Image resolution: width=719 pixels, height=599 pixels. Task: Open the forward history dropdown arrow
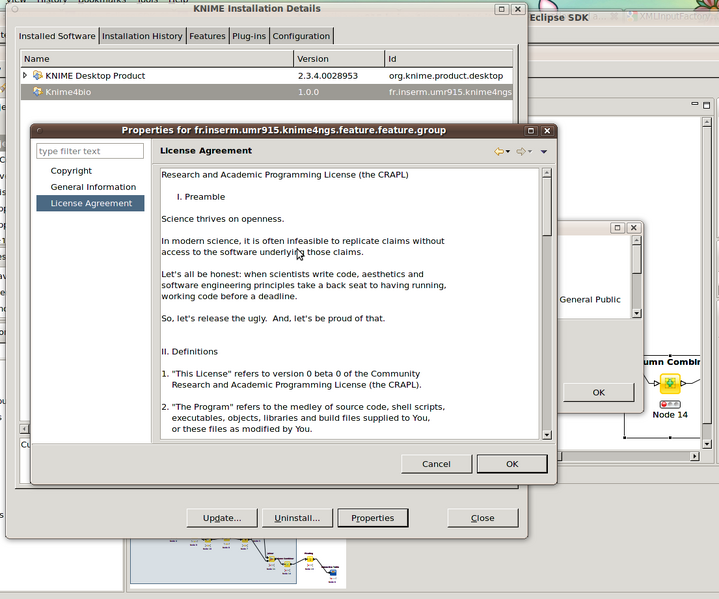click(x=530, y=151)
